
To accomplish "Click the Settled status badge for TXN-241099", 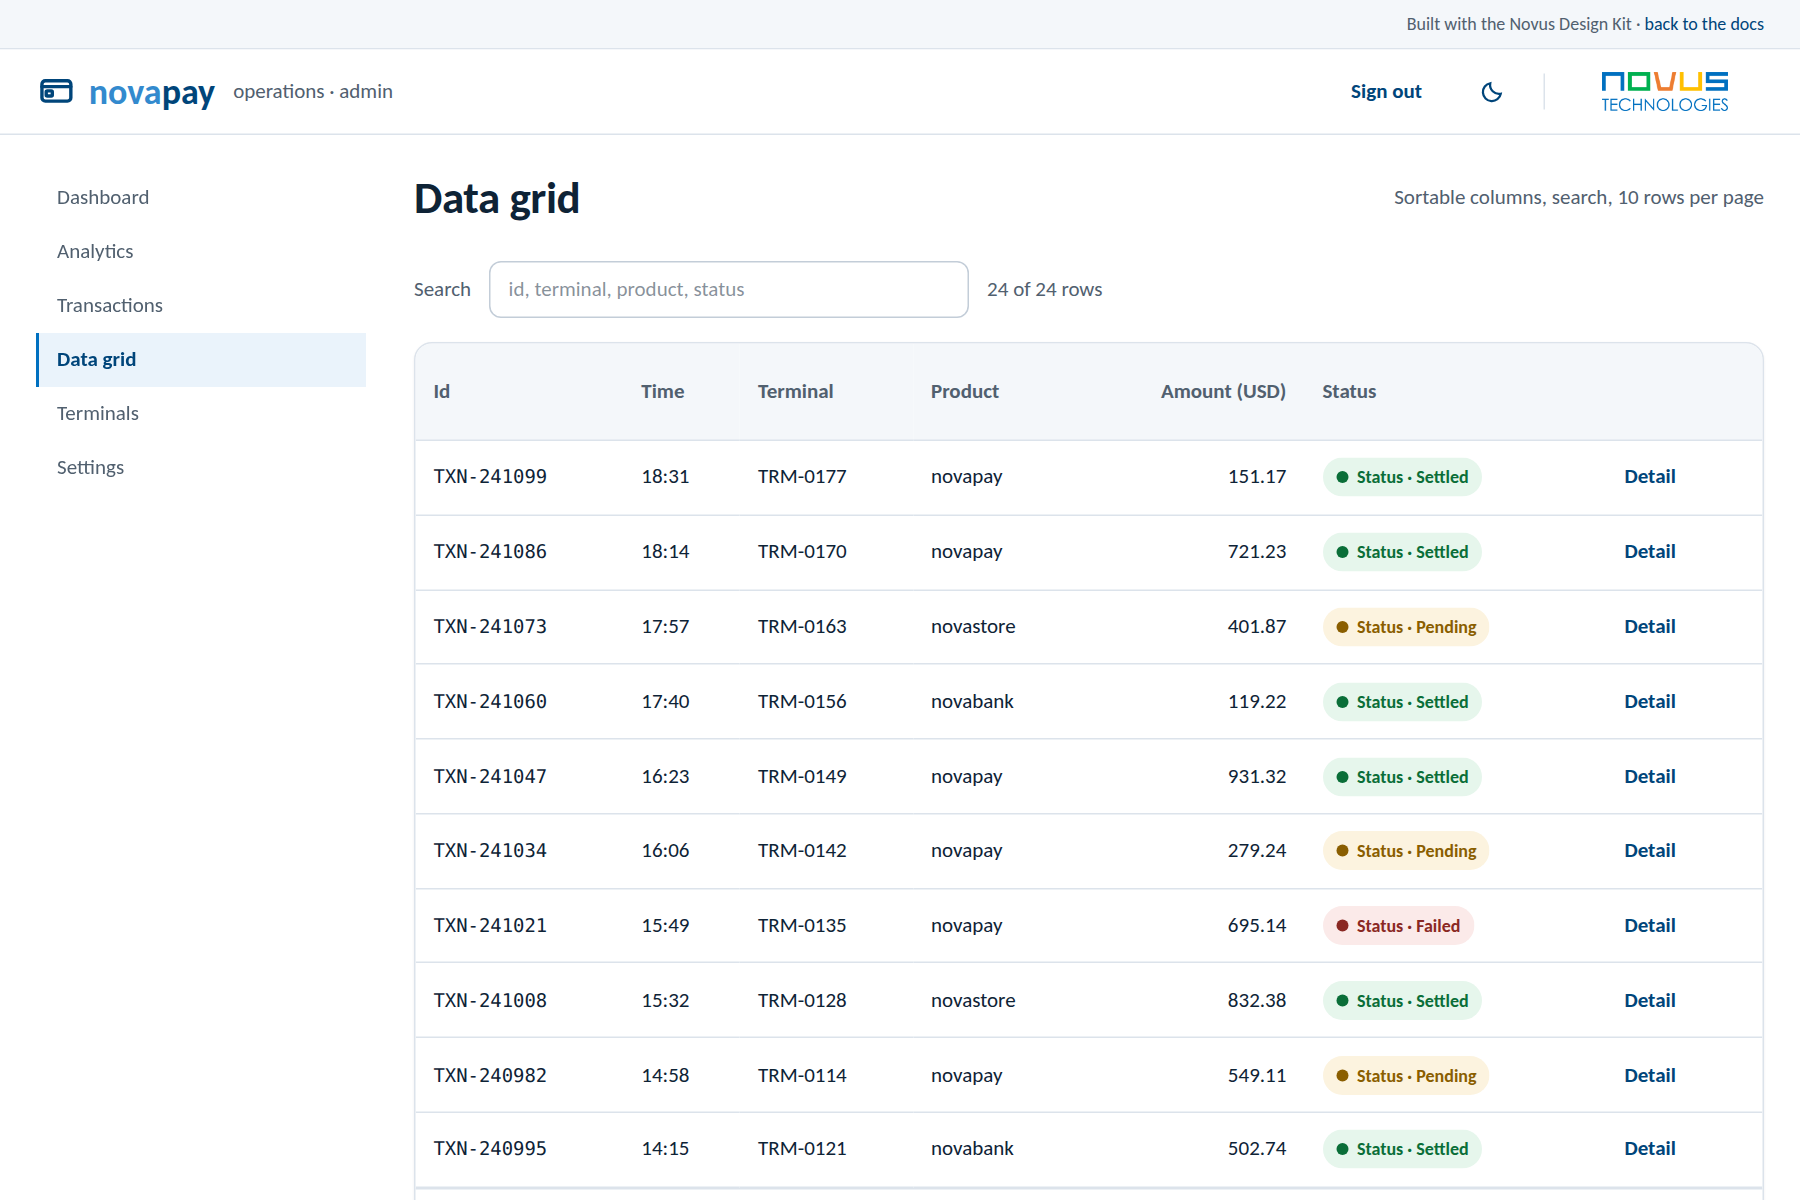I will point(1401,477).
